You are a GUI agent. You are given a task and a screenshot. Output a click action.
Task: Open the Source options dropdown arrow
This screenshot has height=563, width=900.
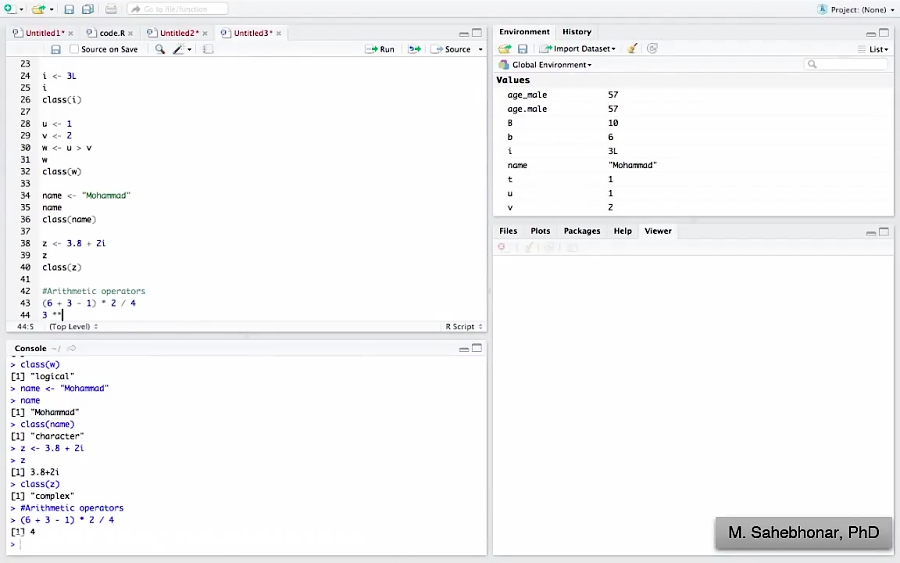(480, 50)
